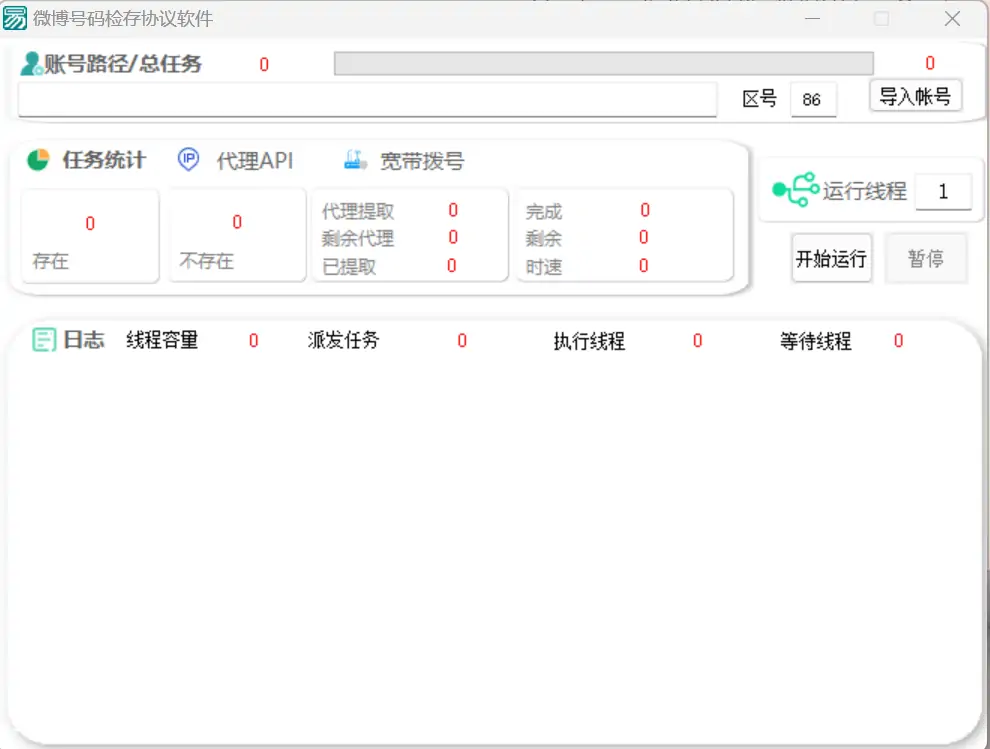Click the 区号 label
Viewport: 990px width, 749px height.
760,99
